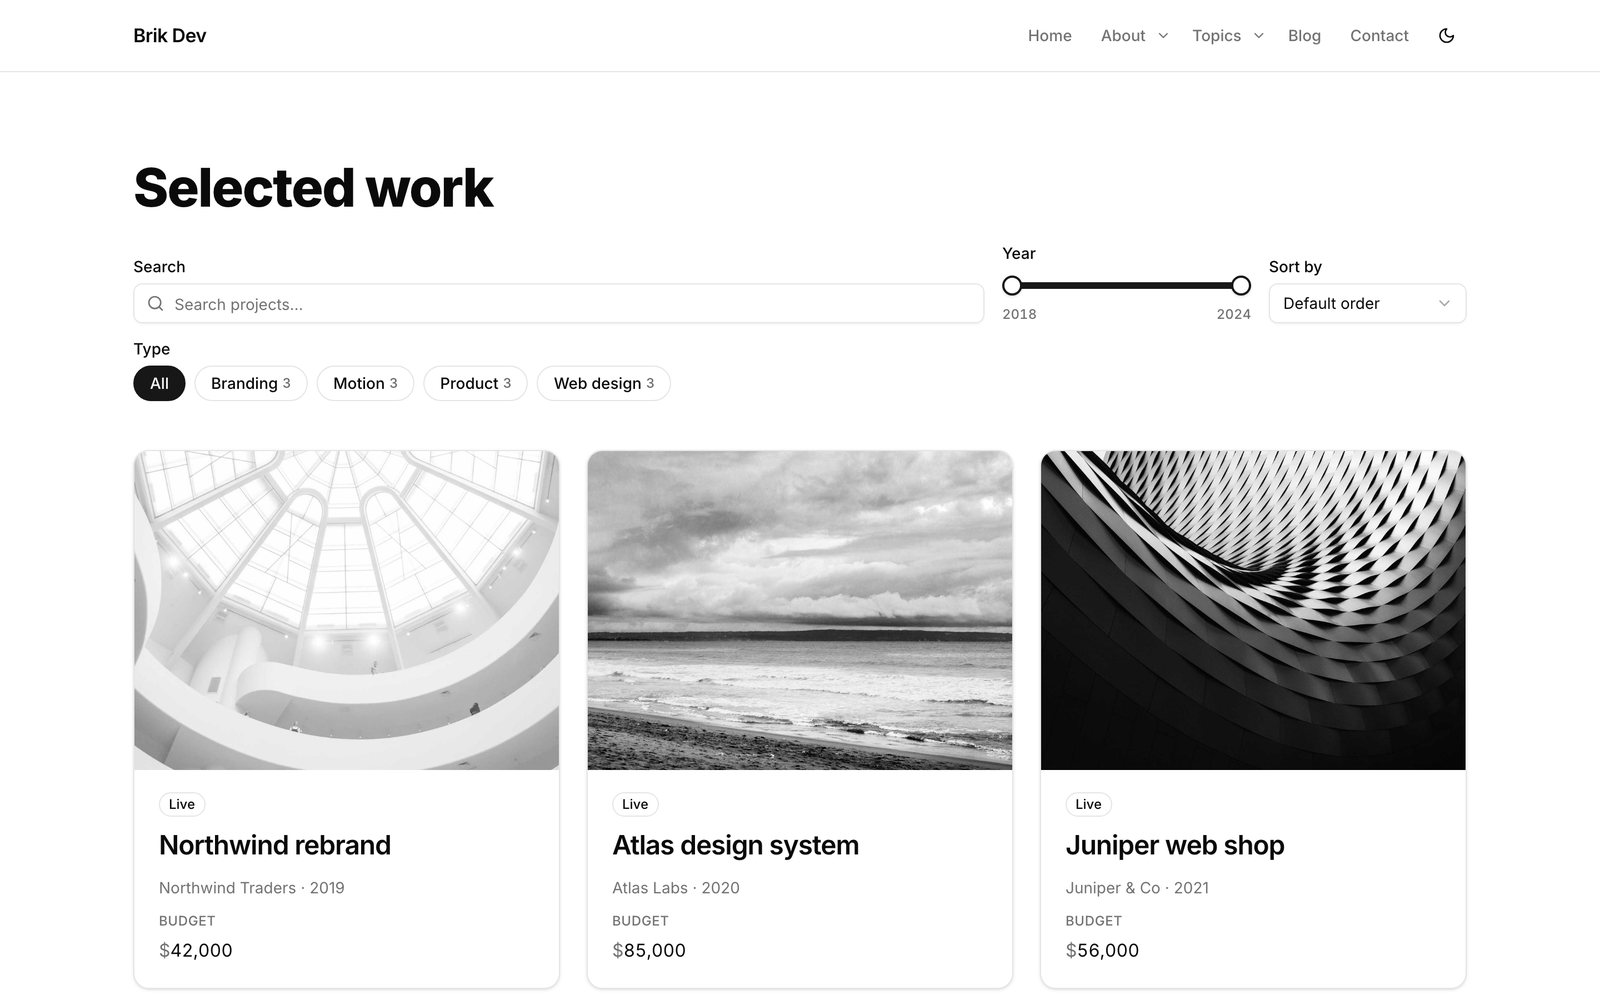Open the Topics menu item
Viewport: 1600px width, 1000px height.
(x=1216, y=36)
